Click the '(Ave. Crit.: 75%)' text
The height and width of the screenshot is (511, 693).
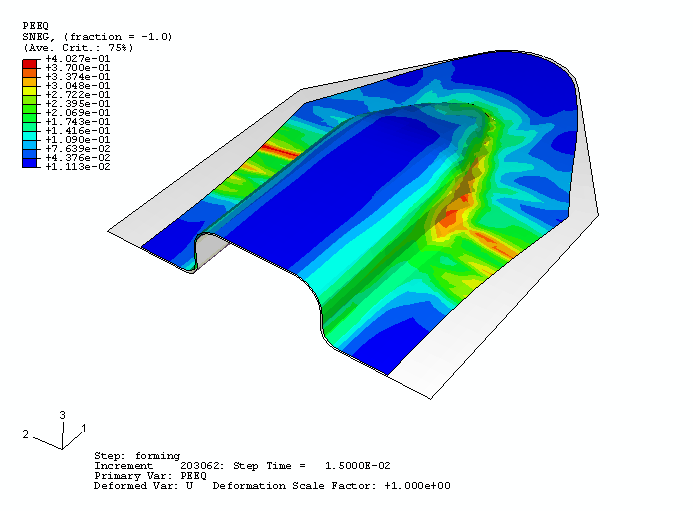coord(78,48)
